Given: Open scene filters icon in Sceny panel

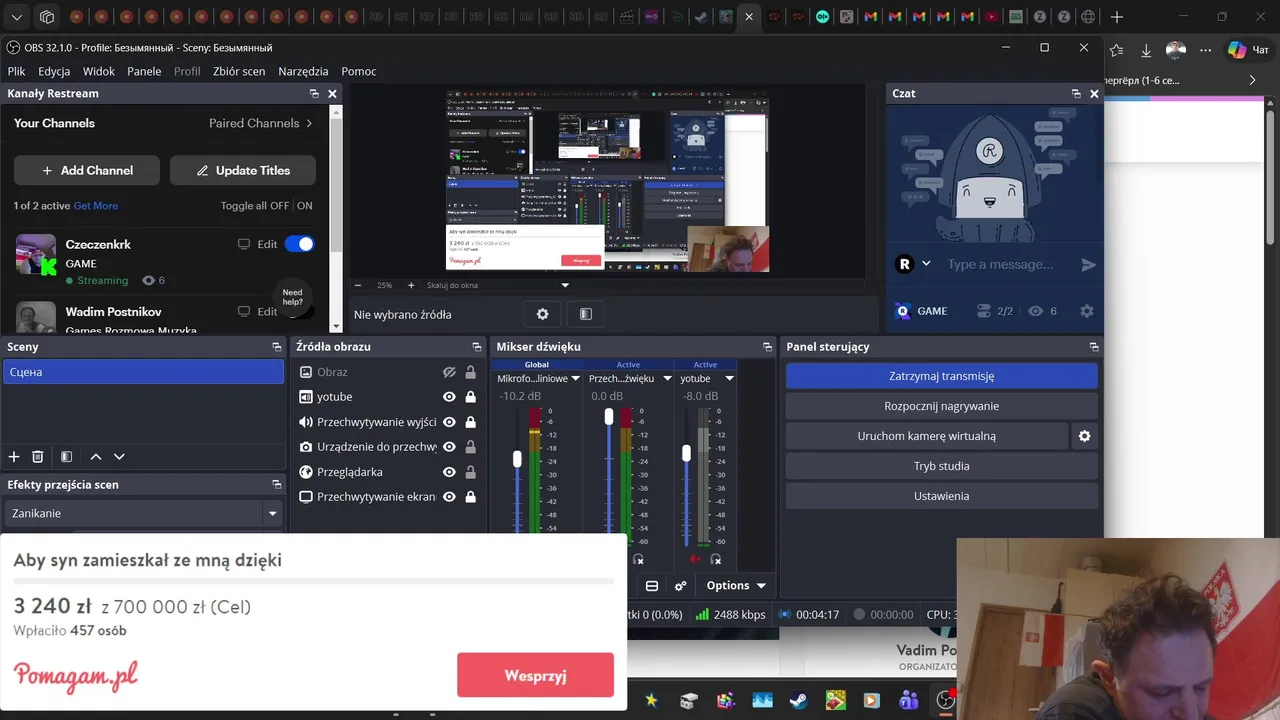Looking at the screenshot, I should [x=66, y=457].
